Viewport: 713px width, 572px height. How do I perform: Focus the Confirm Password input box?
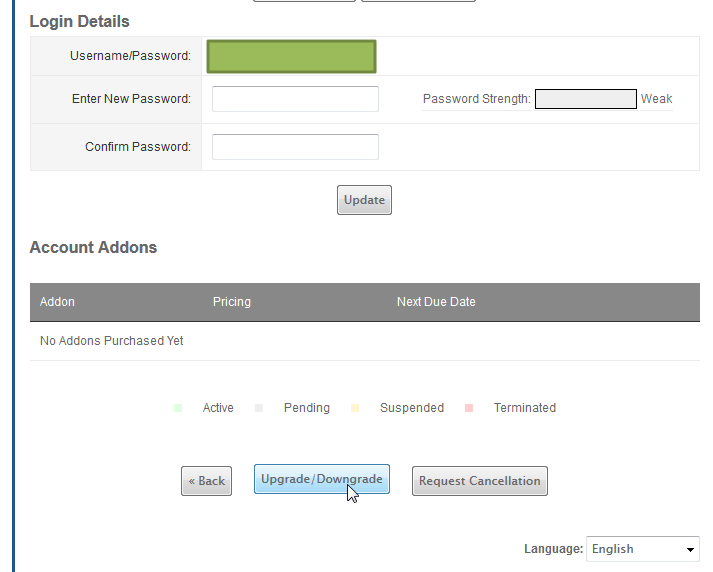point(295,147)
